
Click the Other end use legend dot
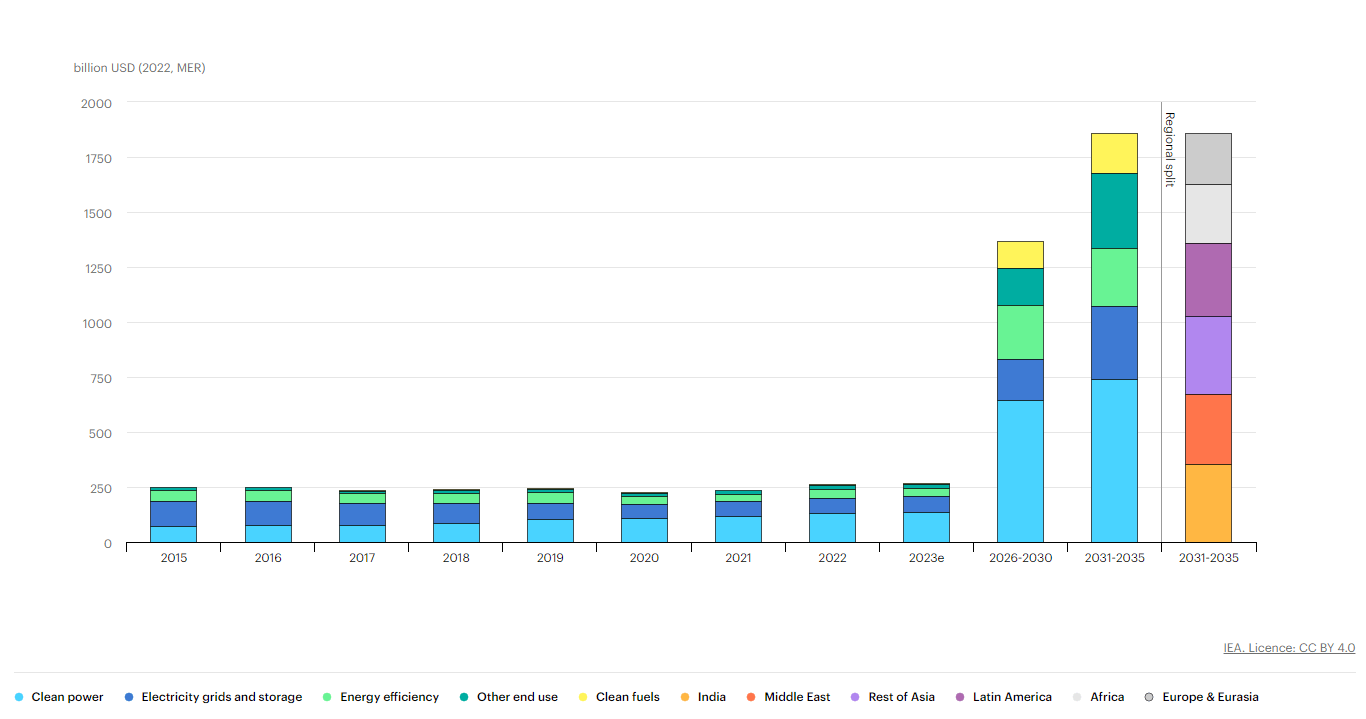[x=464, y=697]
